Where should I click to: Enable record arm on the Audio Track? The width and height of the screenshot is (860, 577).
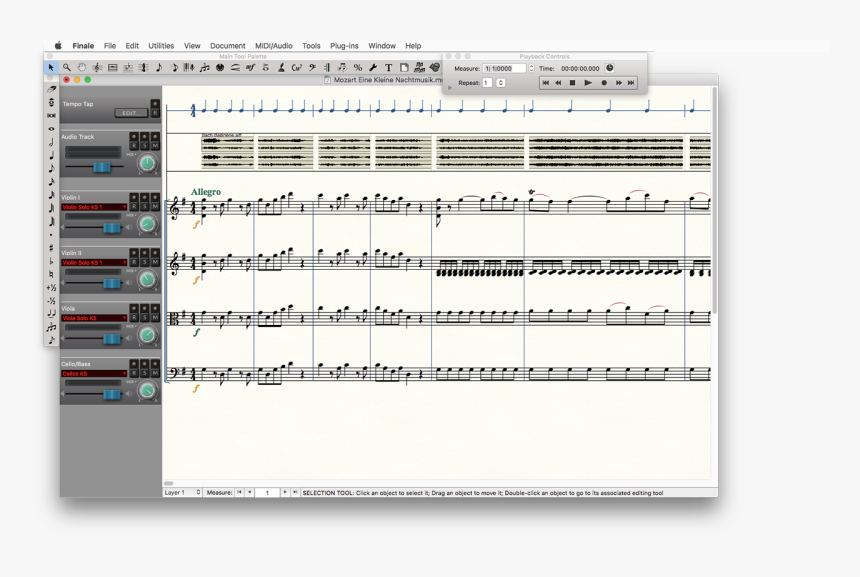coord(134,145)
